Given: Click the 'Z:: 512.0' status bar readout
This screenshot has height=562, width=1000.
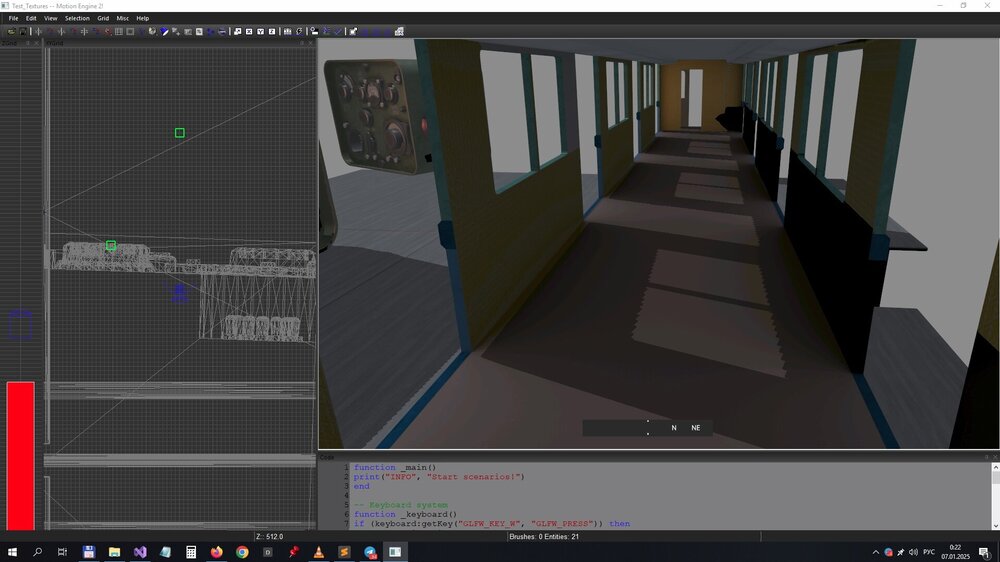Looking at the screenshot, I should pyautogui.click(x=269, y=537).
